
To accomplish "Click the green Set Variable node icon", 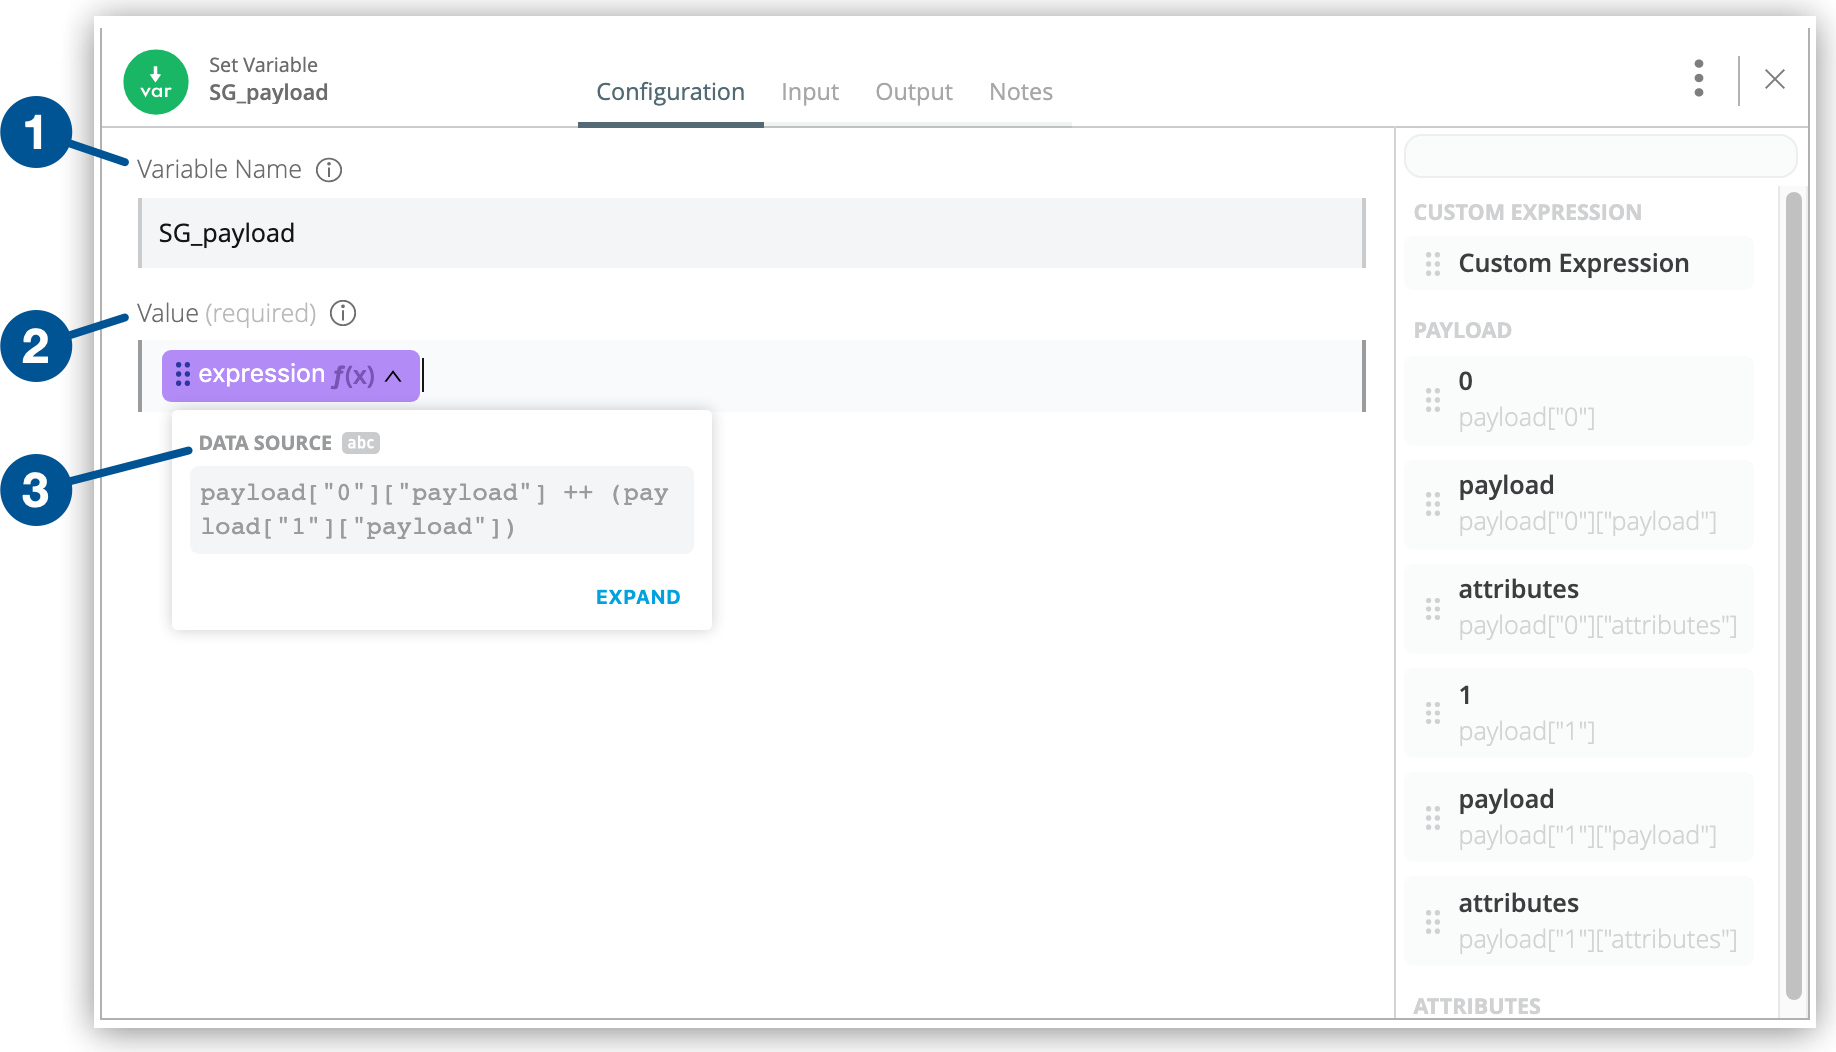I will click(x=156, y=82).
